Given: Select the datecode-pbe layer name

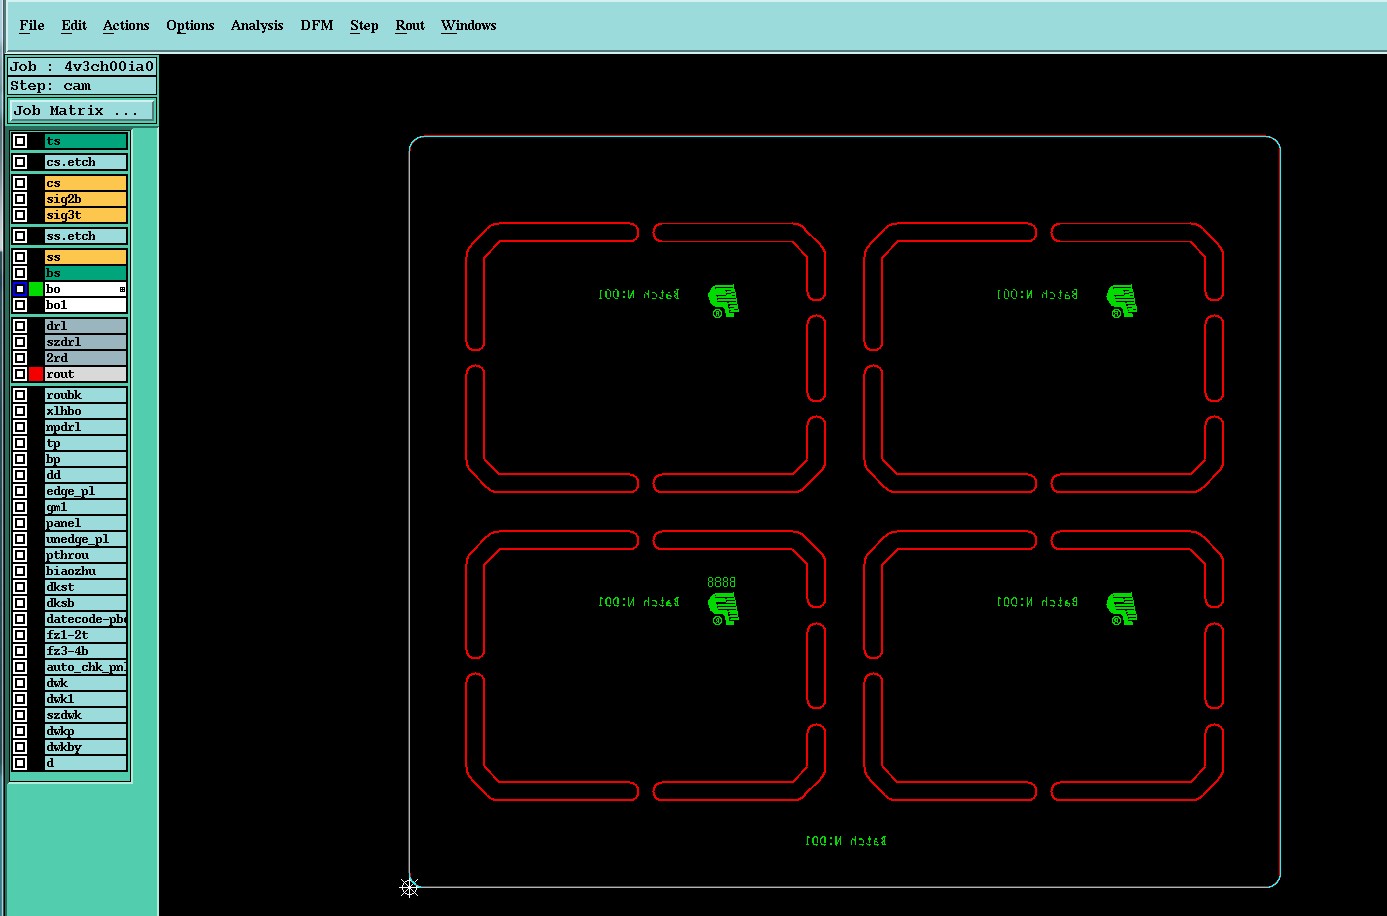Looking at the screenshot, I should pyautogui.click(x=86, y=619).
